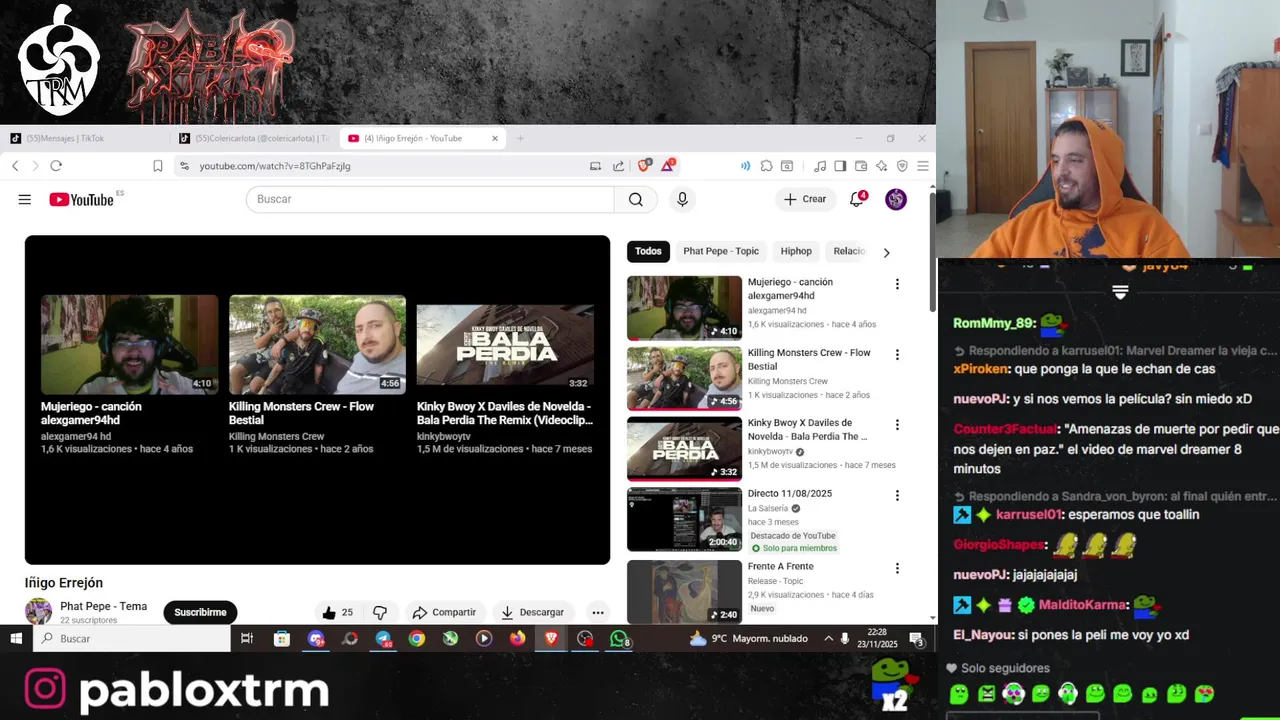Open more actions menu below the video
The width and height of the screenshot is (1280, 720).
597,612
